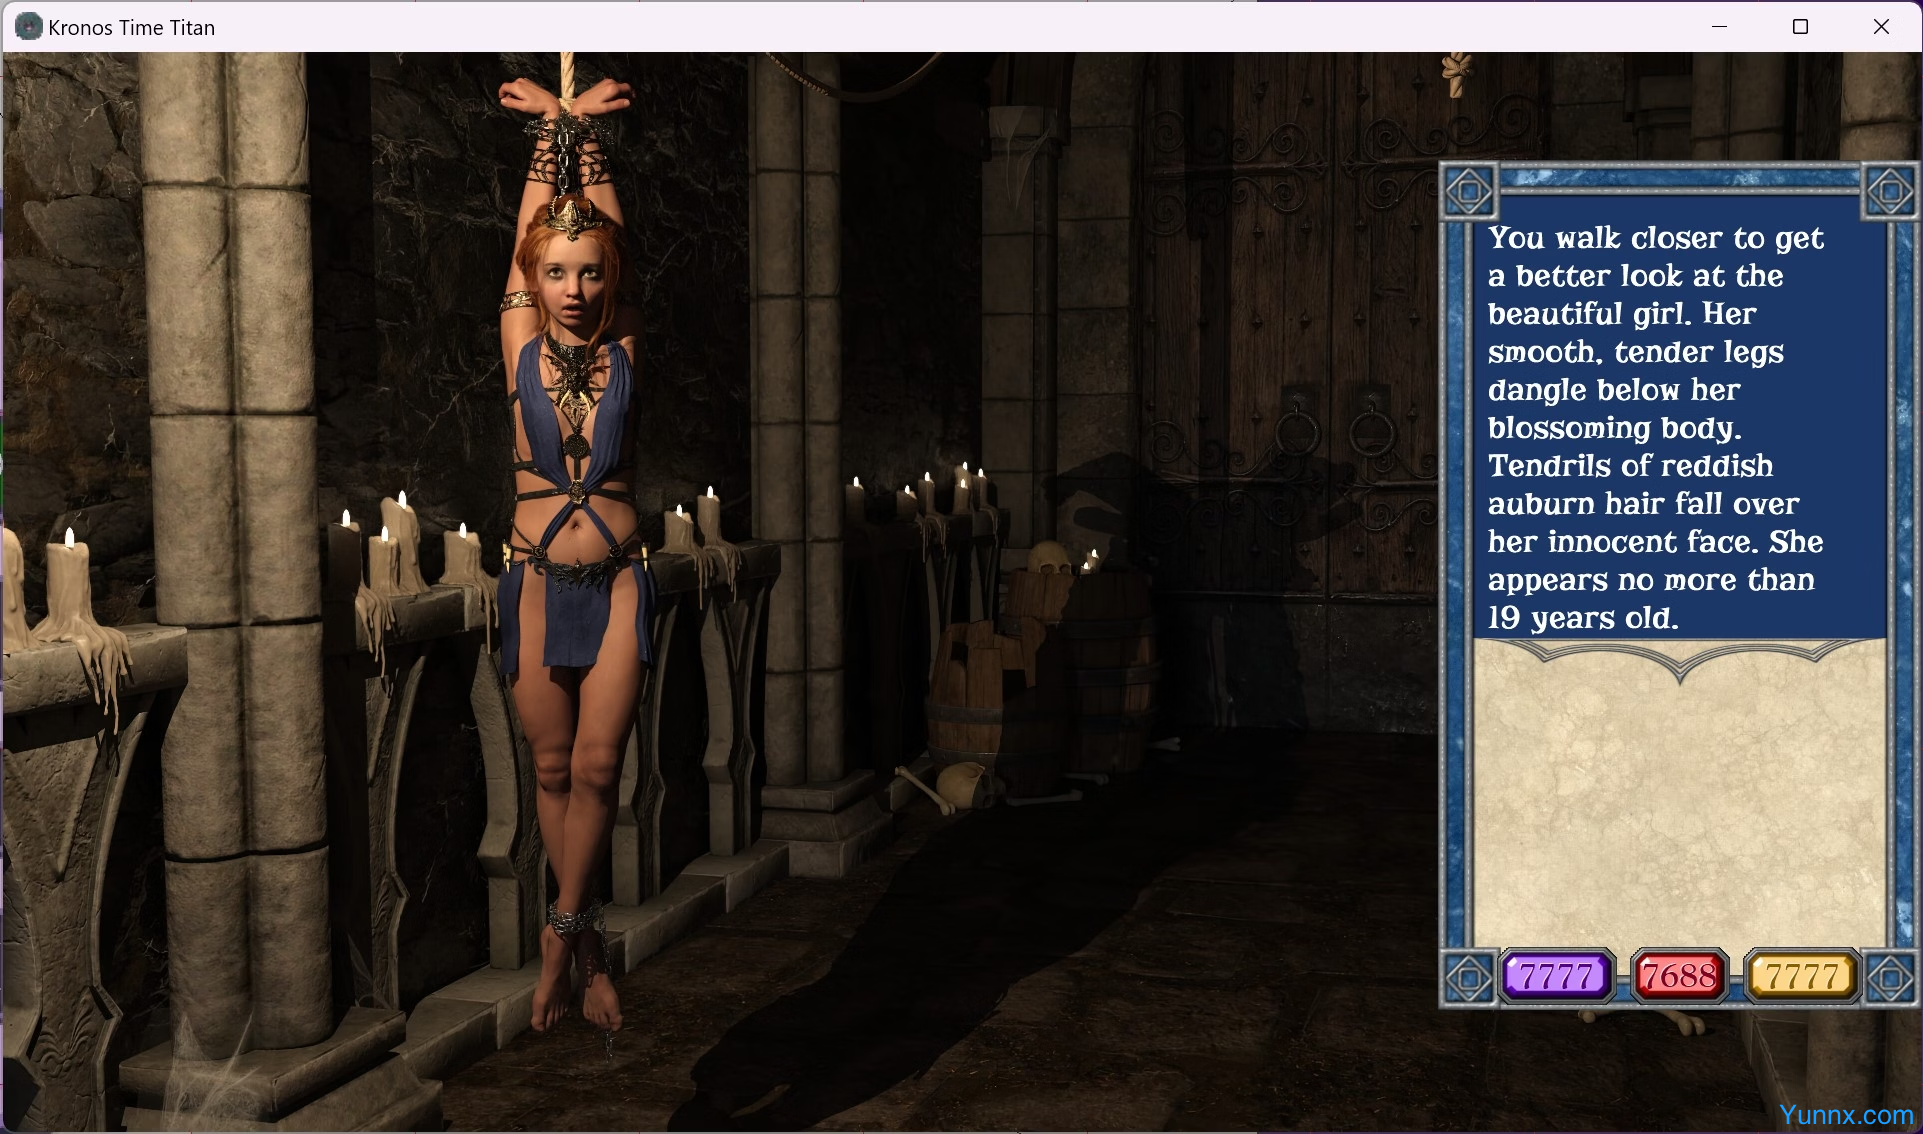
Task: Click the knotted rope hanging near door
Action: coord(1458,74)
